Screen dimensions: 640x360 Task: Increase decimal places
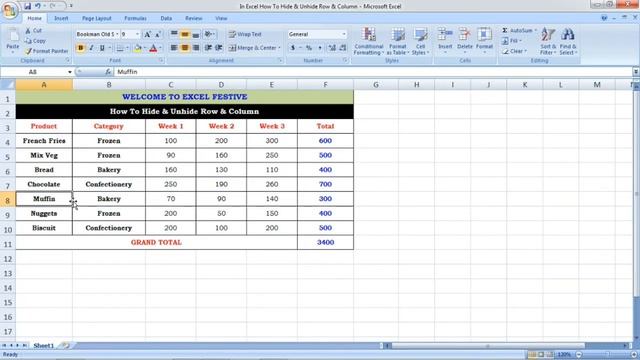click(332, 48)
